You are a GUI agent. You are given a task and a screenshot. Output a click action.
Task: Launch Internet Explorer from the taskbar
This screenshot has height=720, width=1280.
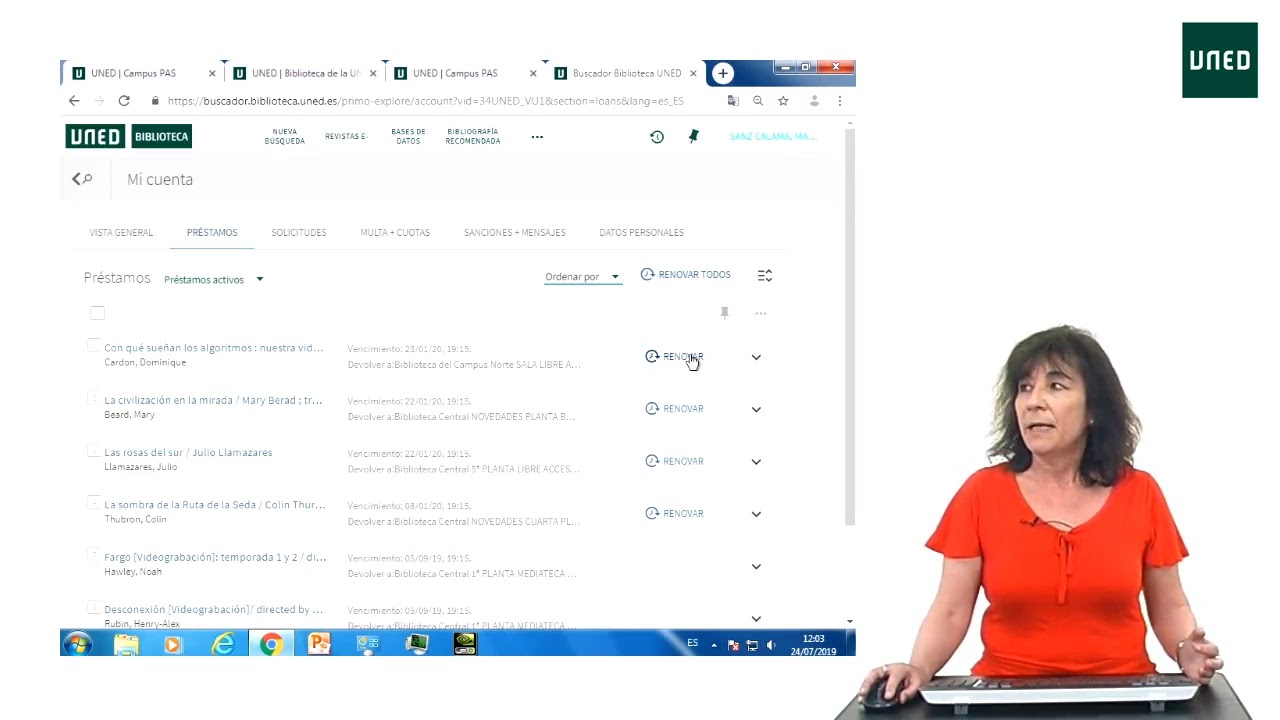tap(222, 644)
